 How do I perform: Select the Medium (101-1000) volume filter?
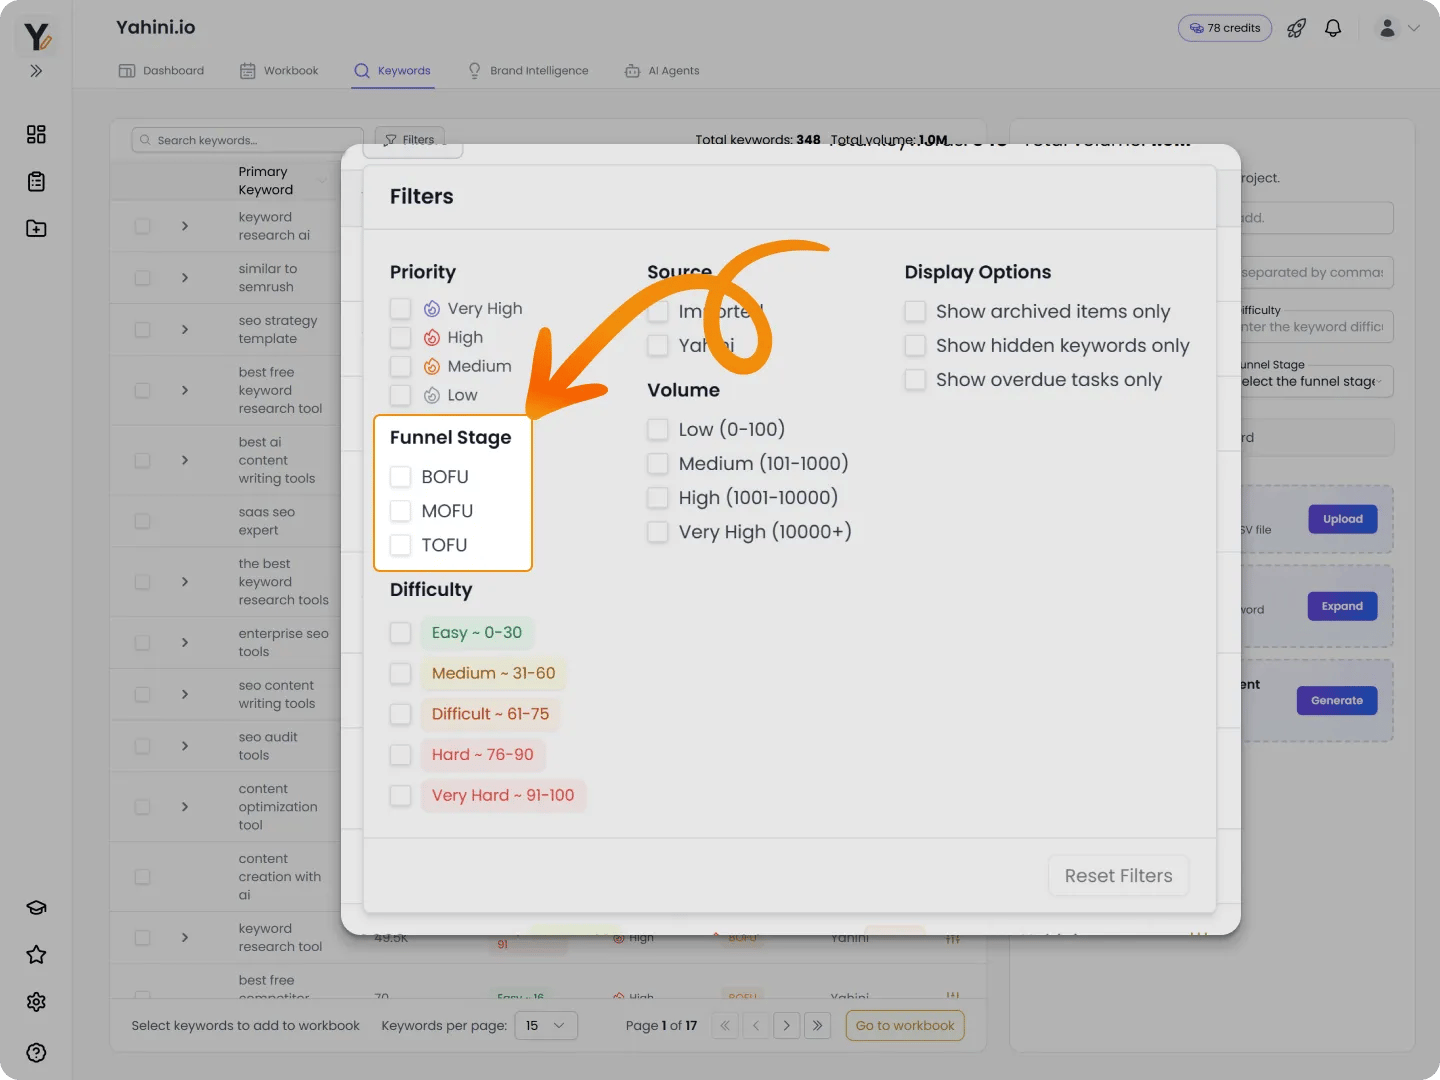point(658,463)
